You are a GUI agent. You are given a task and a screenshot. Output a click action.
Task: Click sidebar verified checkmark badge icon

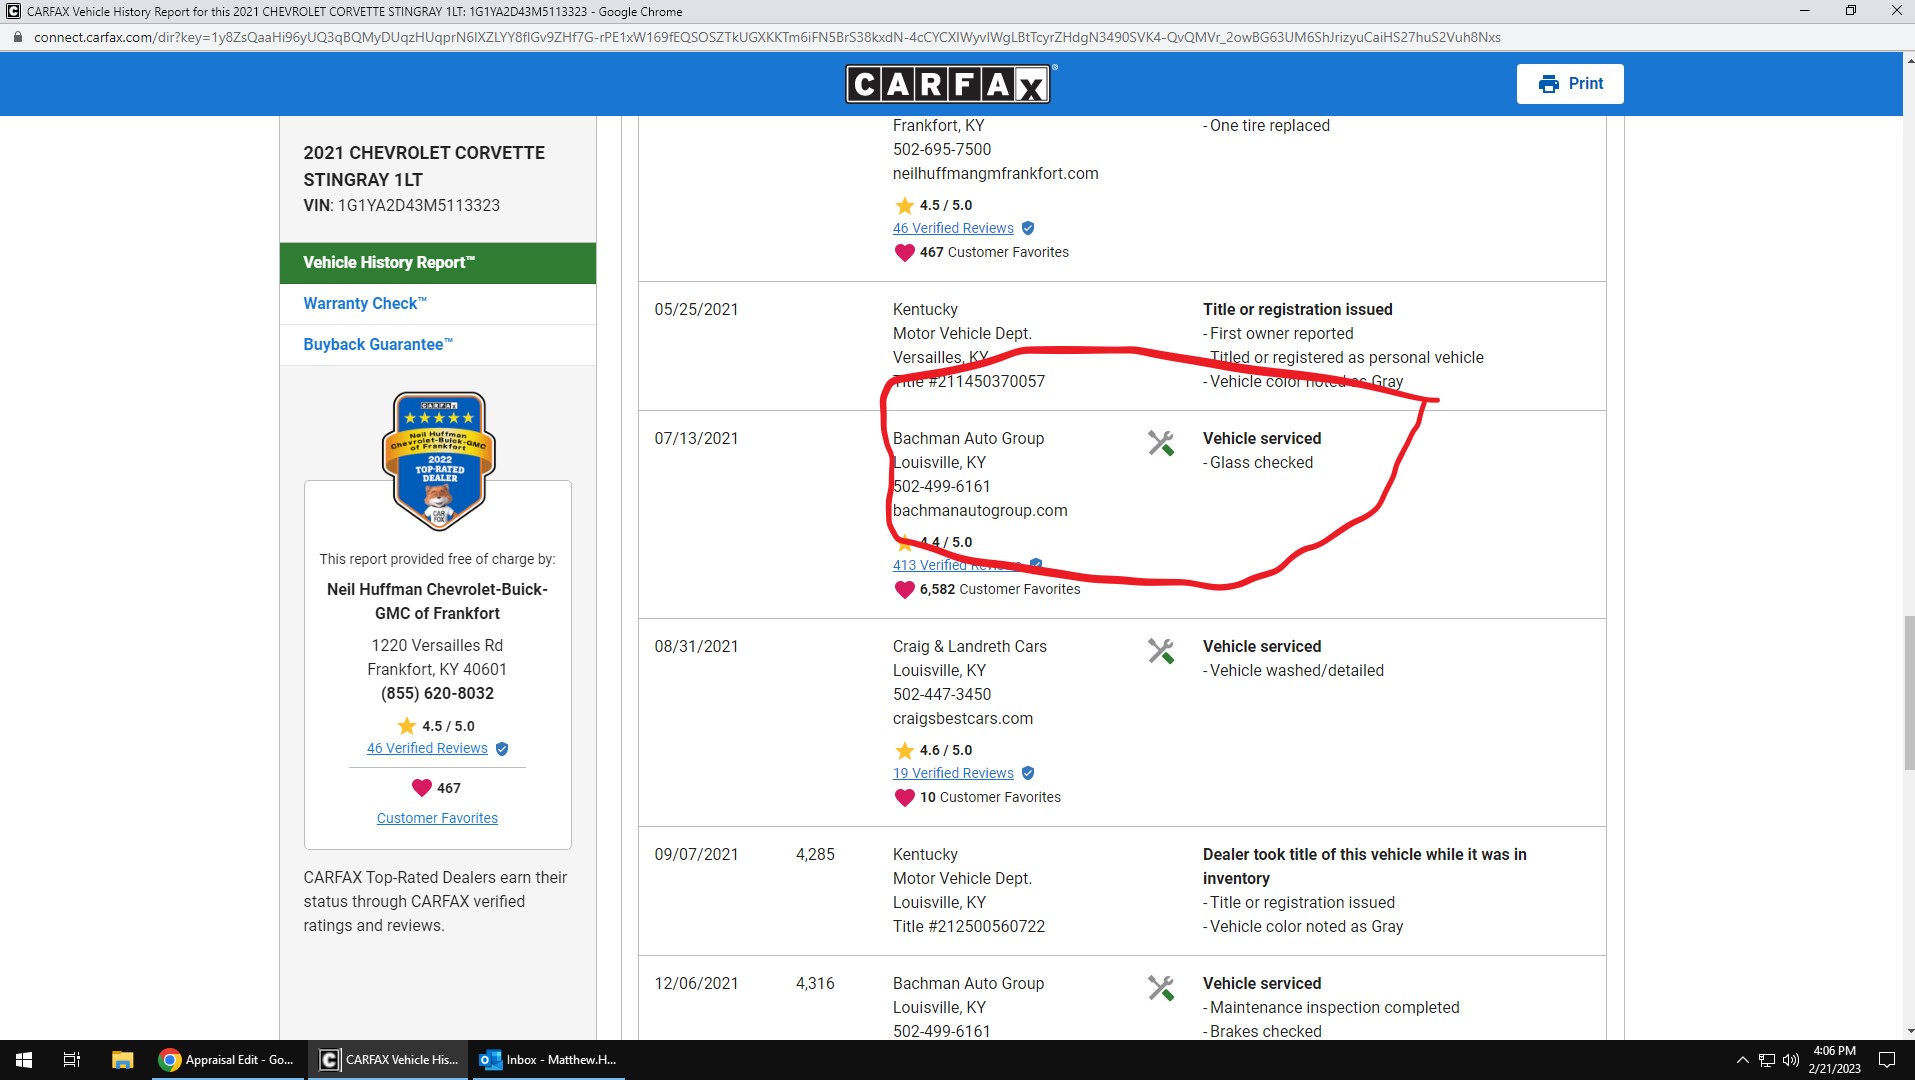coord(502,749)
